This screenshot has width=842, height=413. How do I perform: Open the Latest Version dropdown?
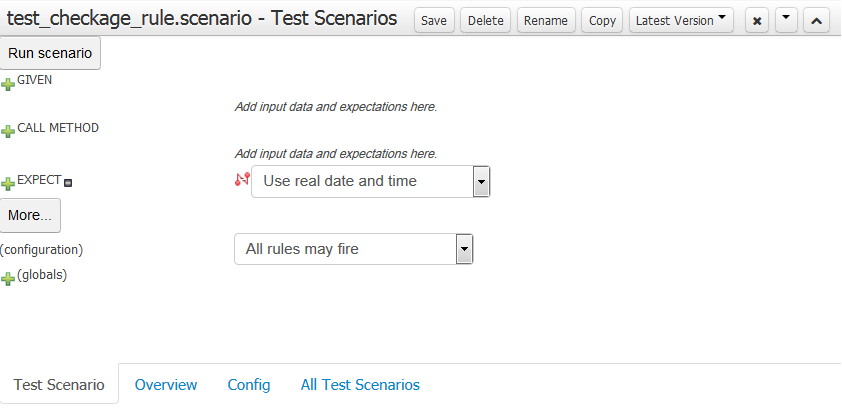tap(680, 21)
